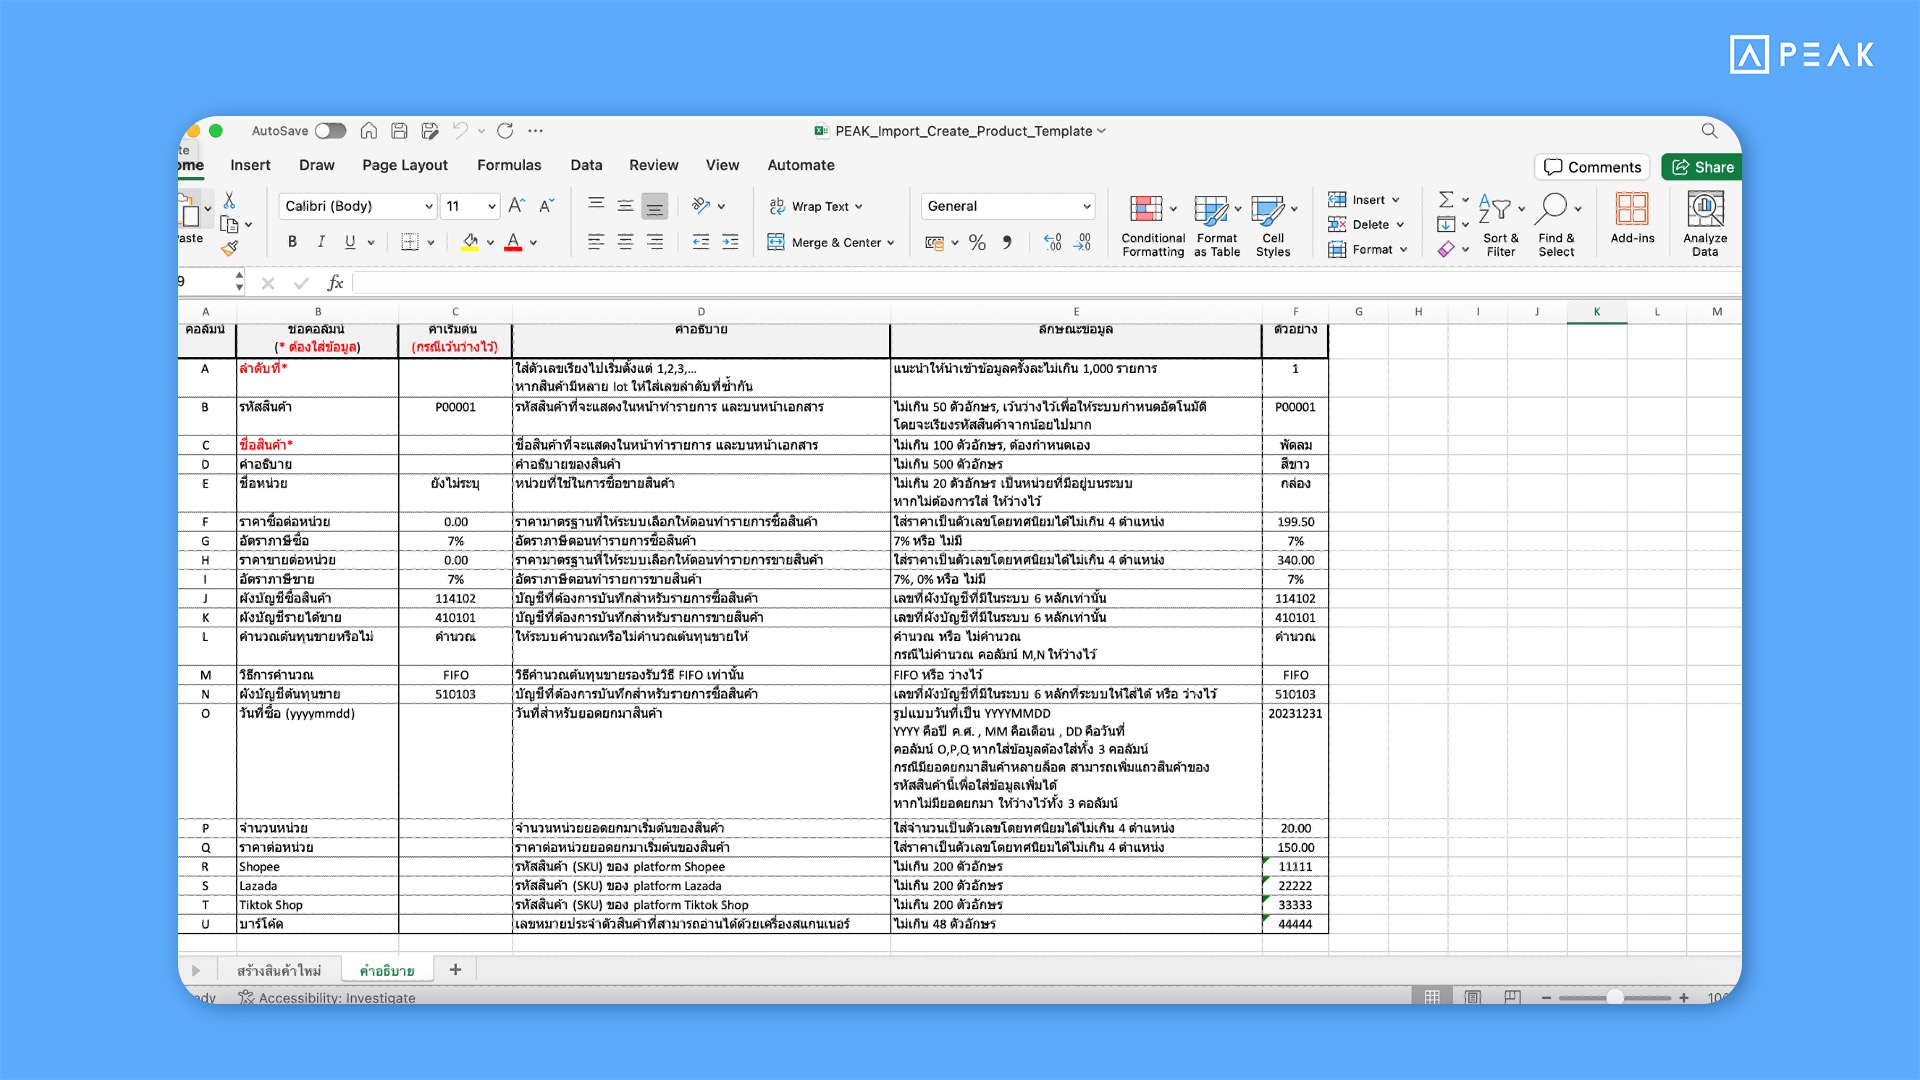This screenshot has height=1080, width=1920.
Task: Toggle the AutoSave switch
Action: 330,131
